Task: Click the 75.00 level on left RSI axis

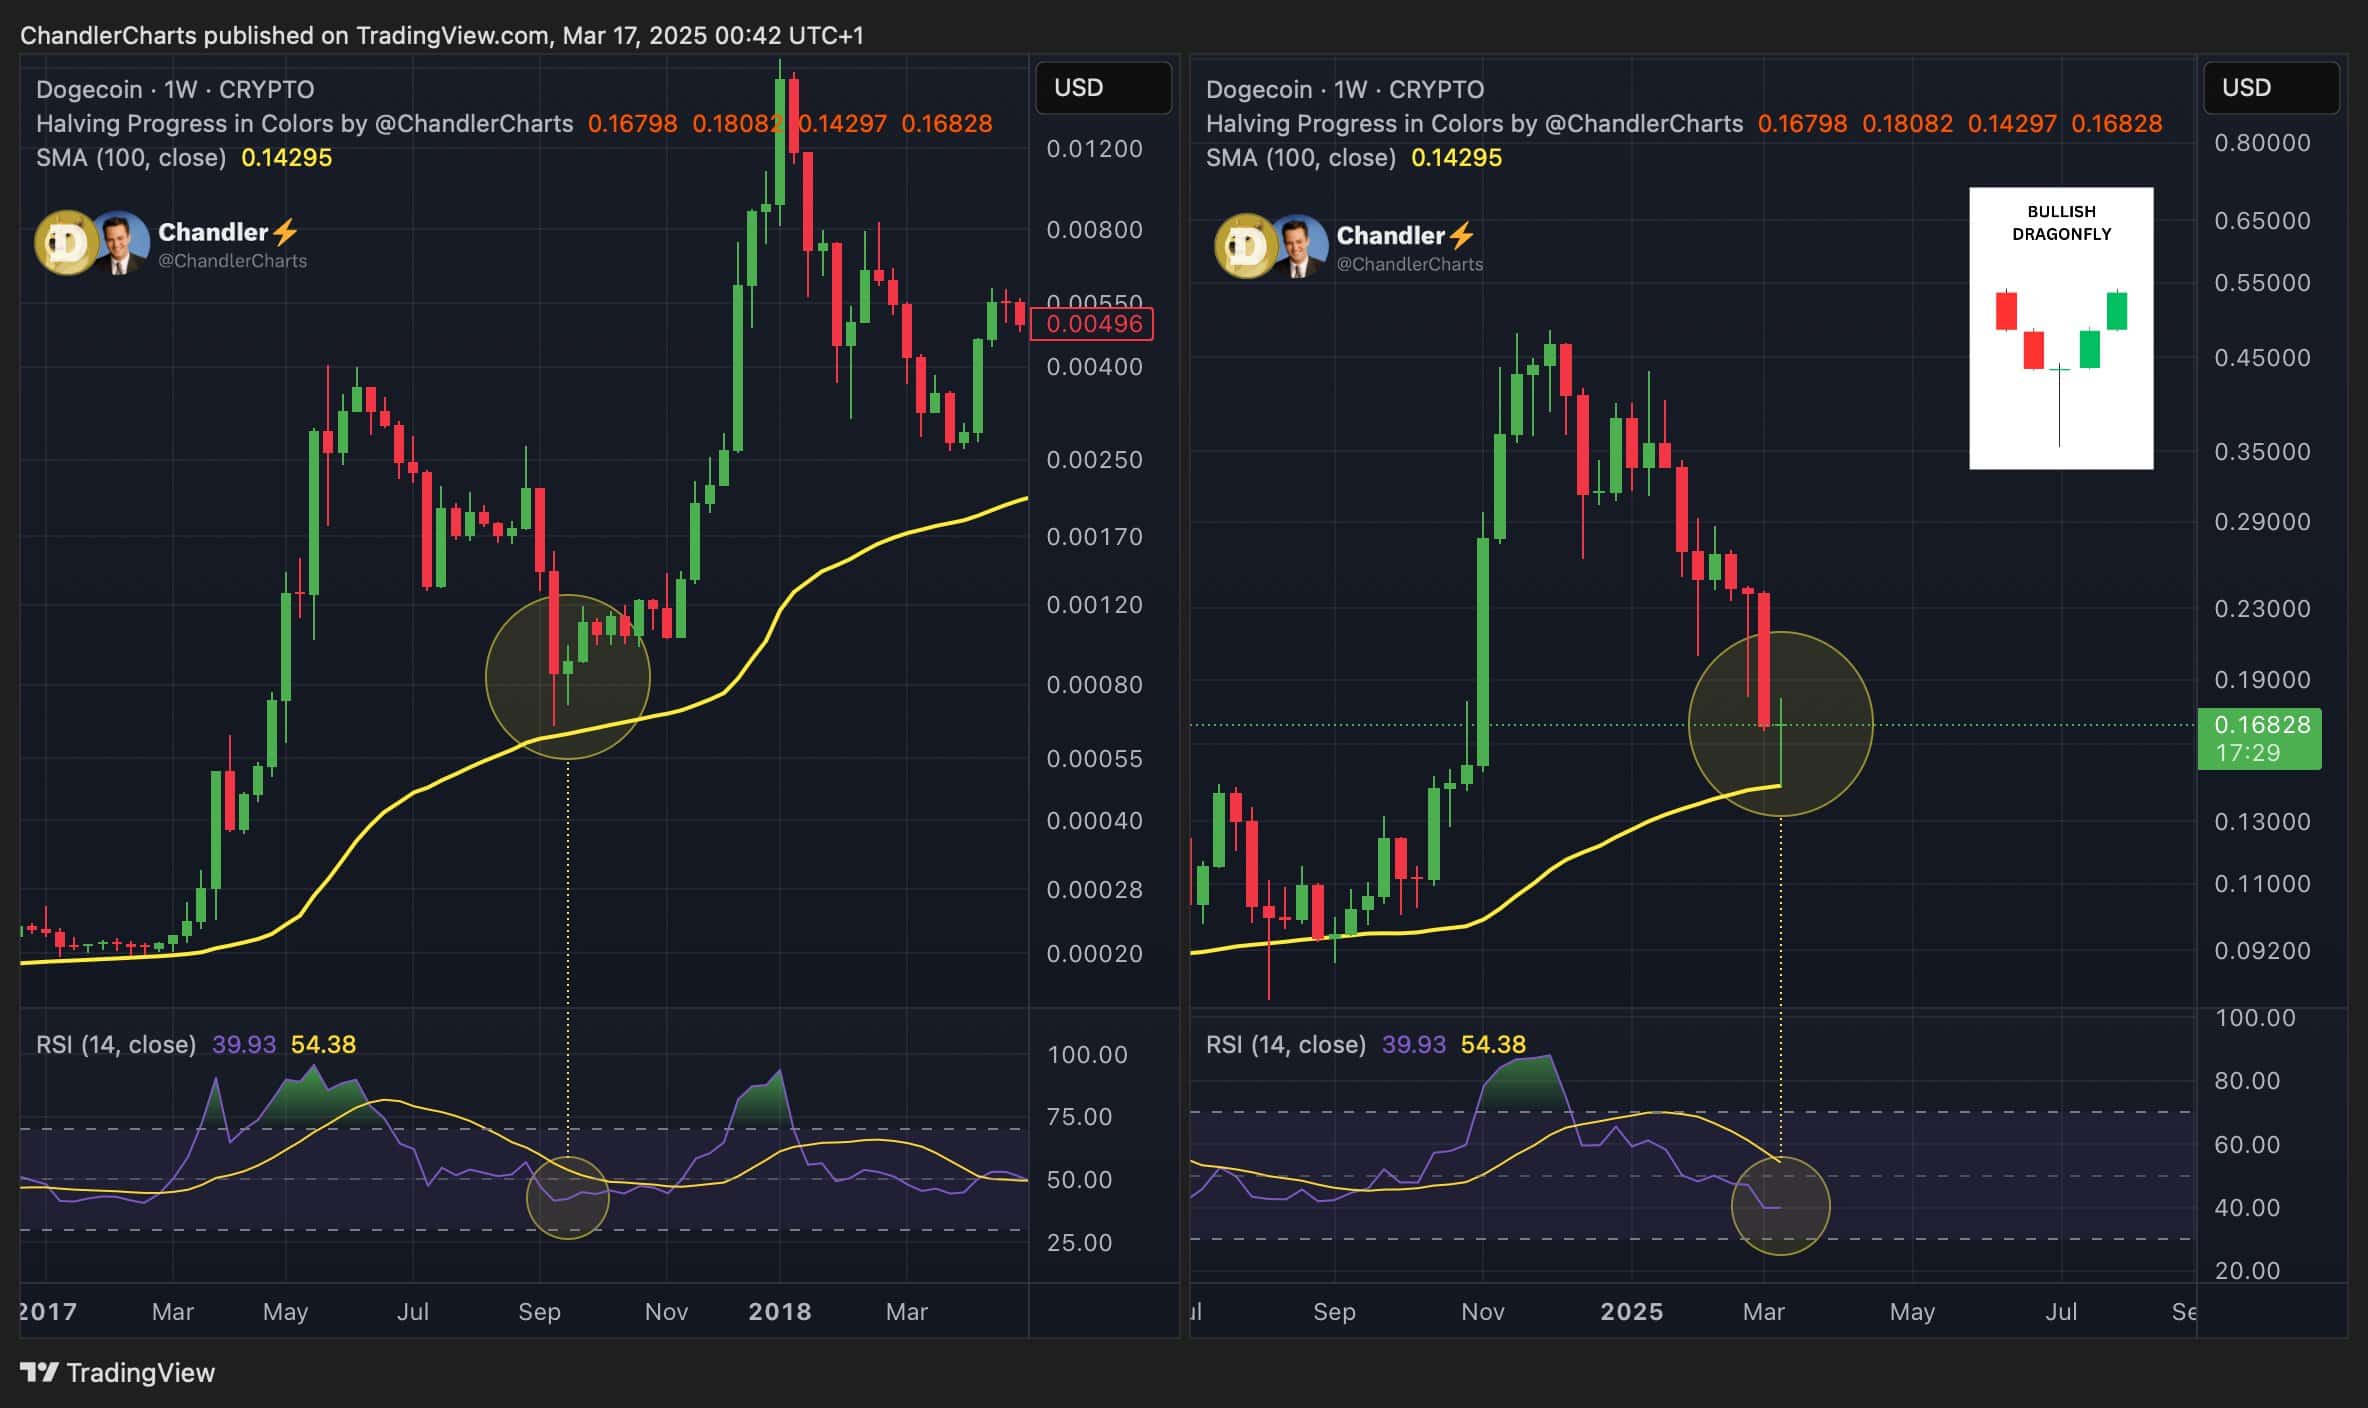Action: tap(1080, 1117)
